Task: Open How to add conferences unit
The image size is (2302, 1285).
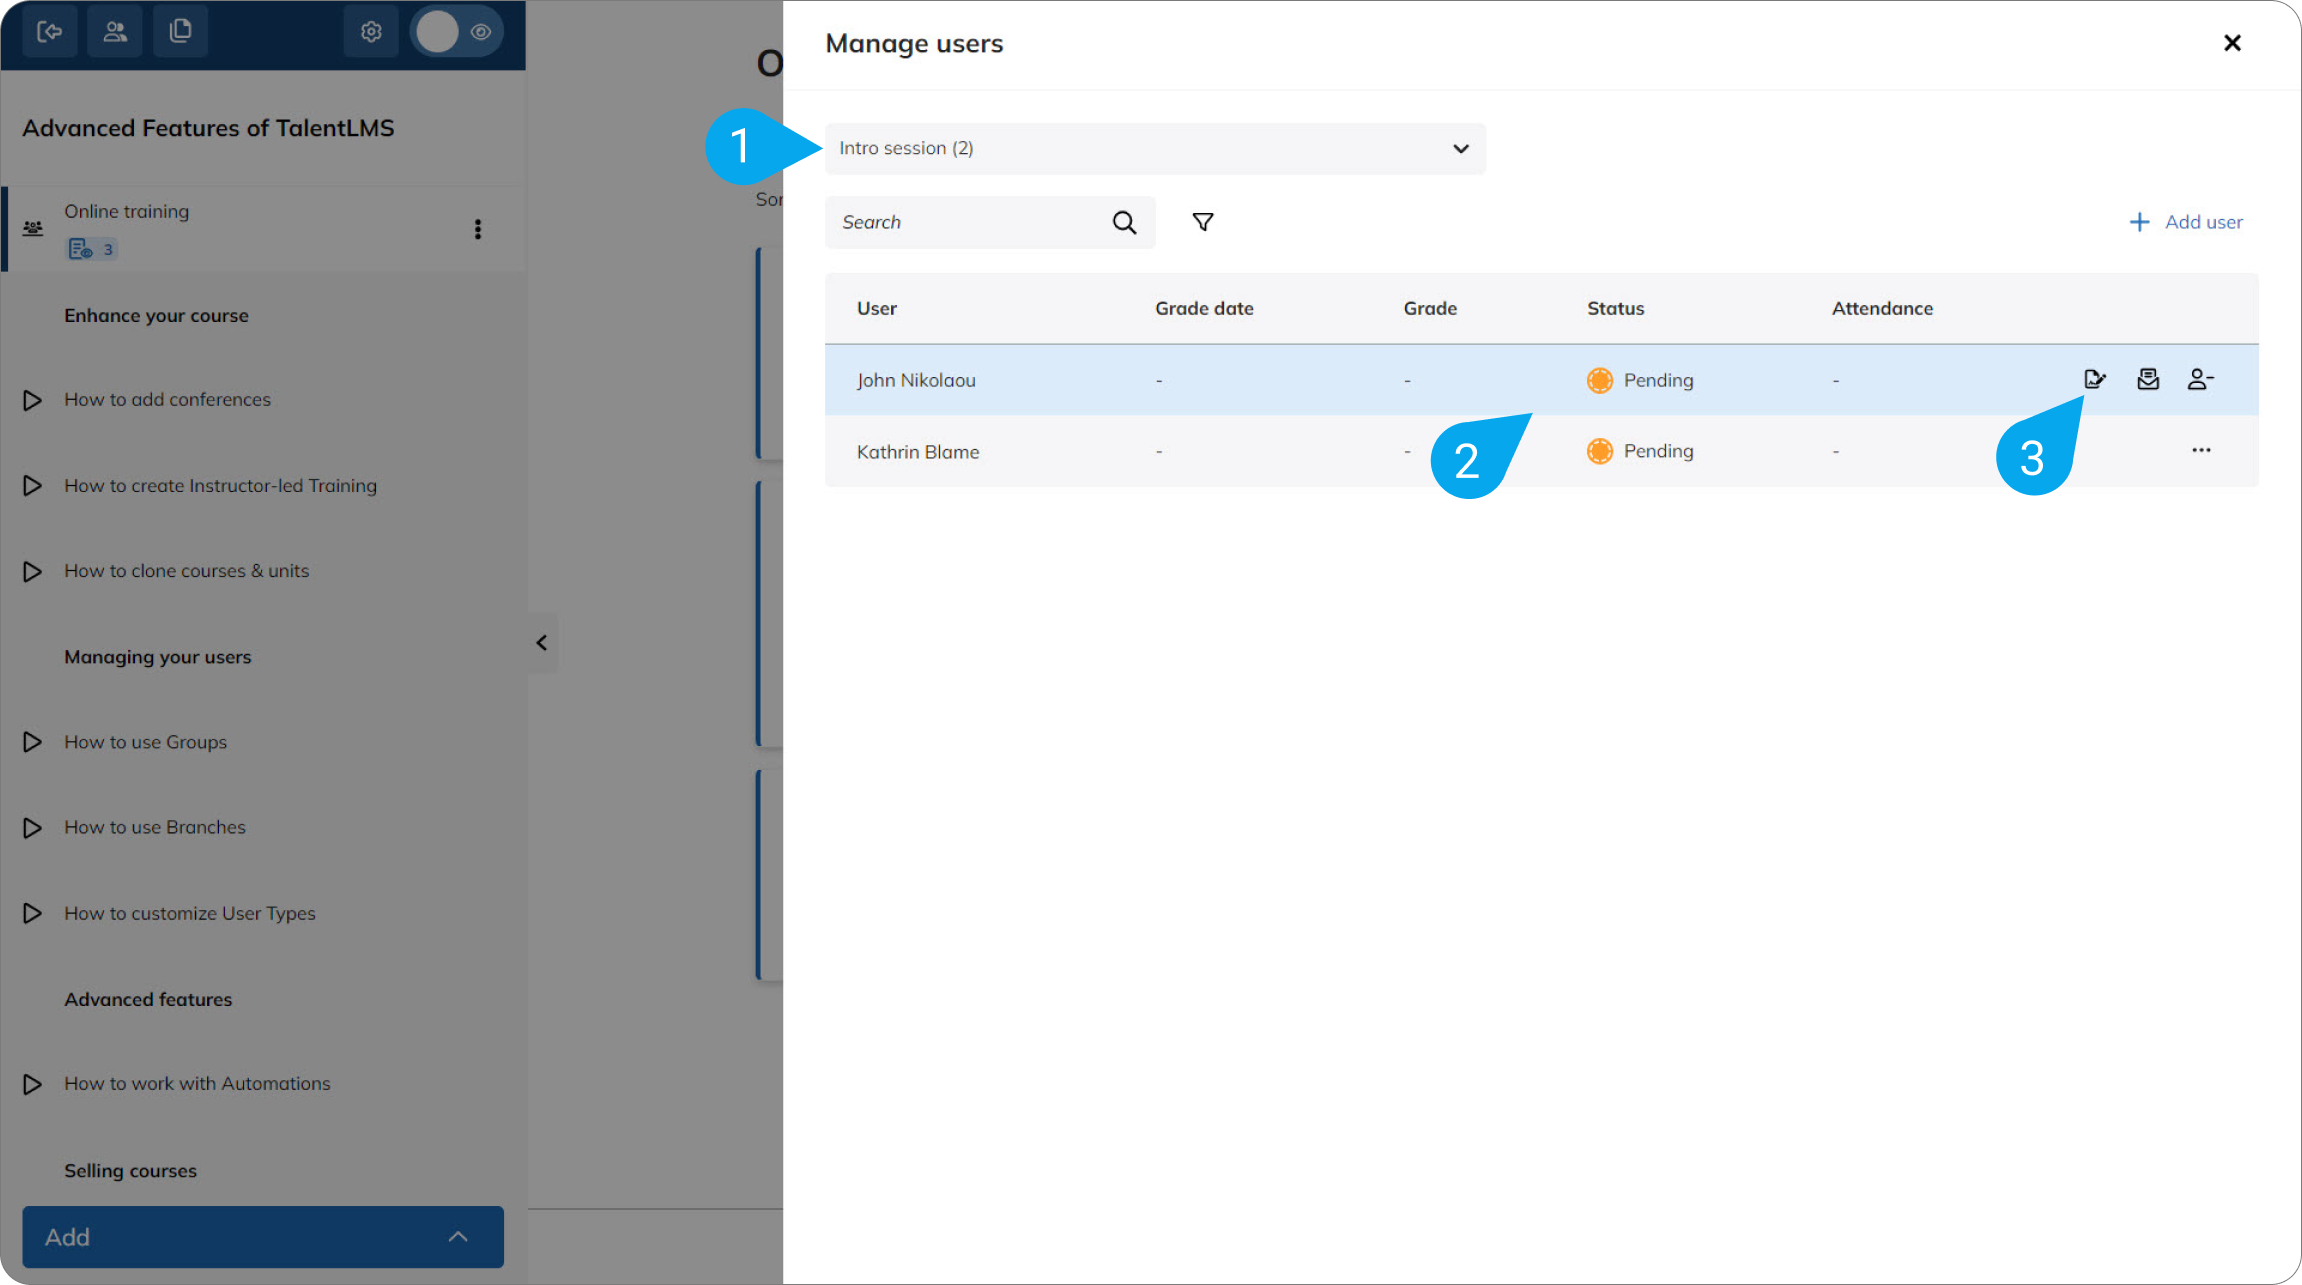Action: 167,399
